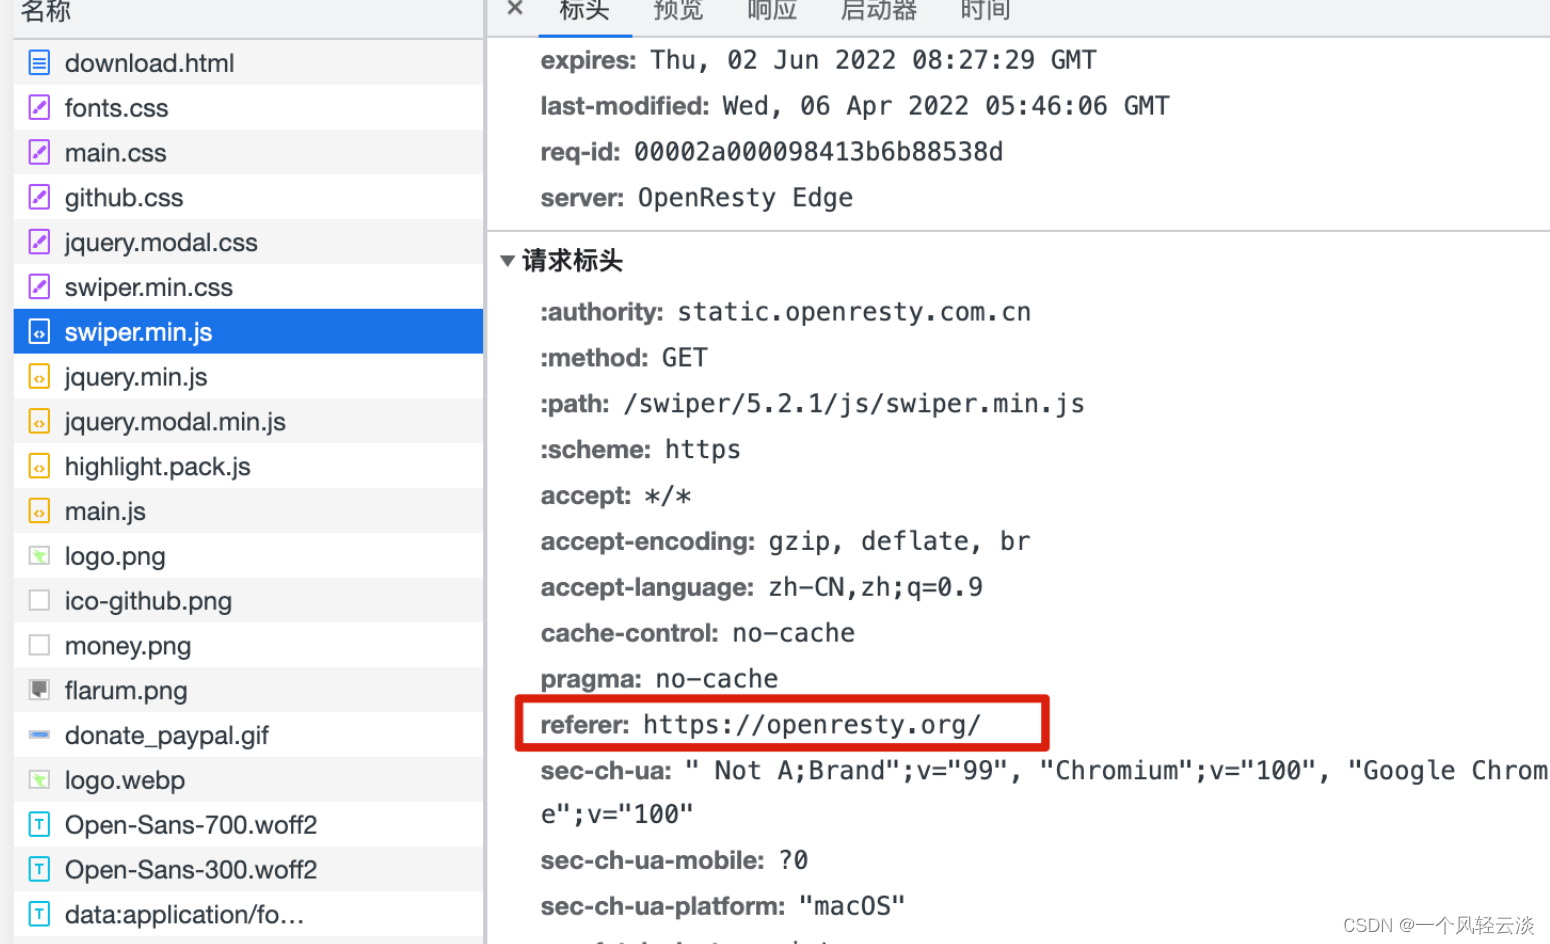Screen dimensions: 1550x944
Task: Click the logo.webp image icon
Action: tap(39, 780)
